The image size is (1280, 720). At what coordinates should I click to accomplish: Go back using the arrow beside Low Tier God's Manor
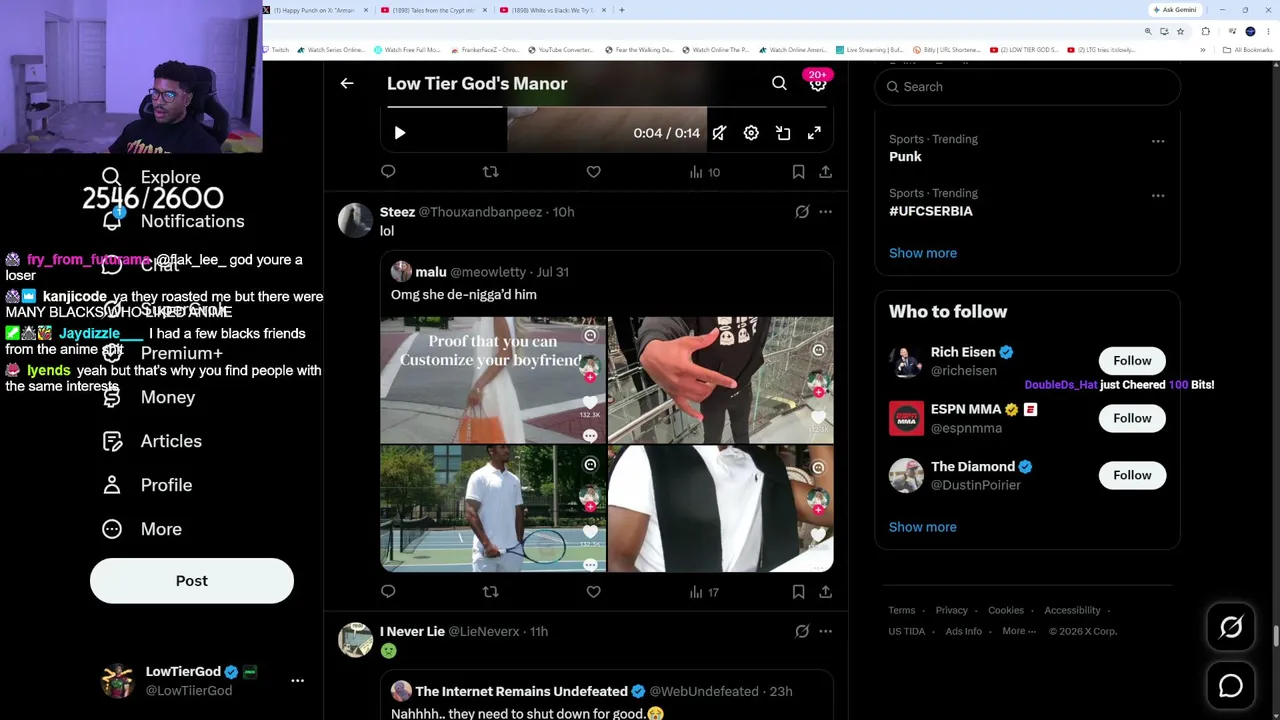coord(347,84)
